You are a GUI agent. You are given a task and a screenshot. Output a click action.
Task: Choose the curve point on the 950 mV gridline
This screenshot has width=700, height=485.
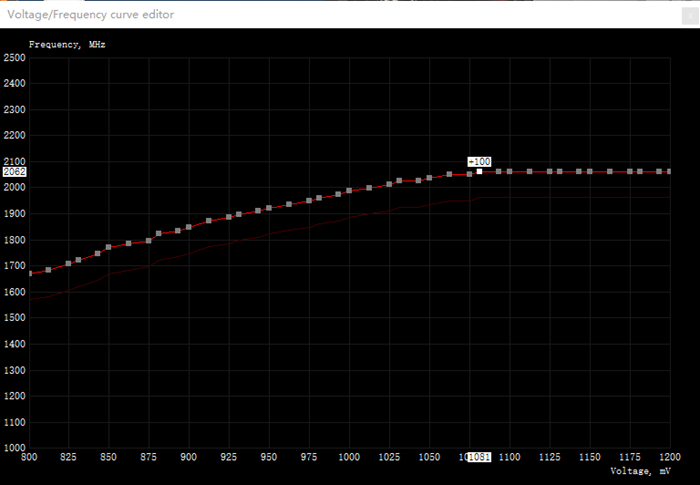pos(269,208)
